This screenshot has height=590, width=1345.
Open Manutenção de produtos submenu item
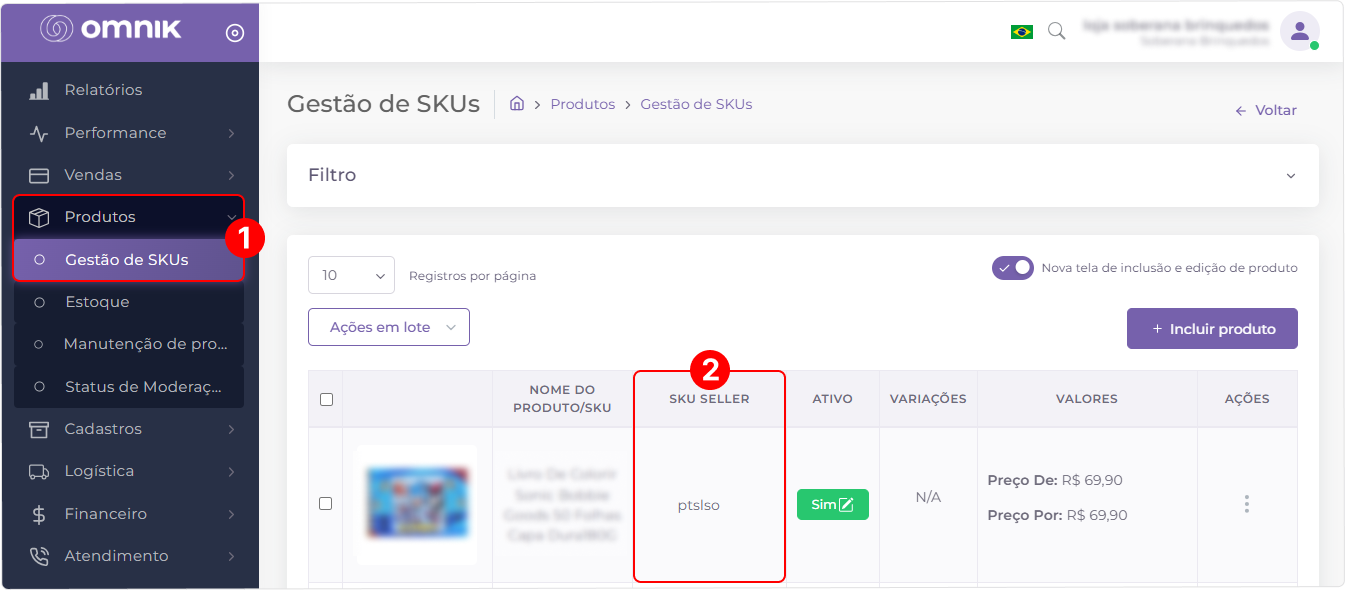click(130, 344)
